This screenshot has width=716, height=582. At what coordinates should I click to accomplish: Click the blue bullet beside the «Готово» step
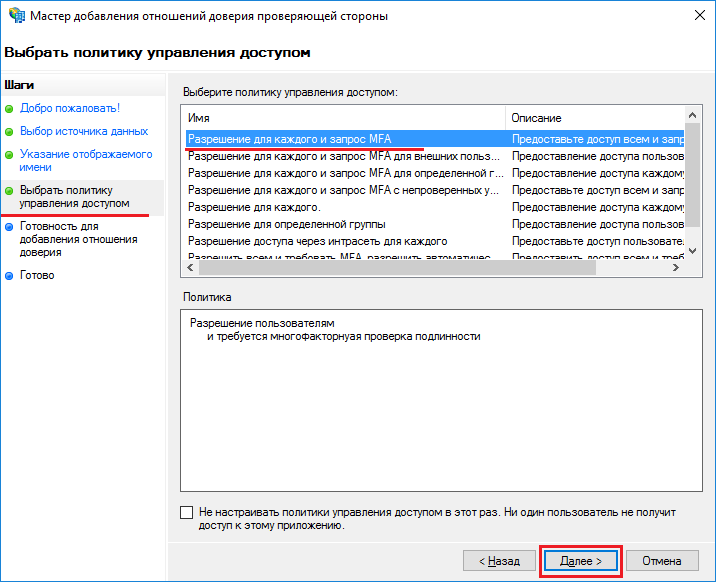point(9,276)
